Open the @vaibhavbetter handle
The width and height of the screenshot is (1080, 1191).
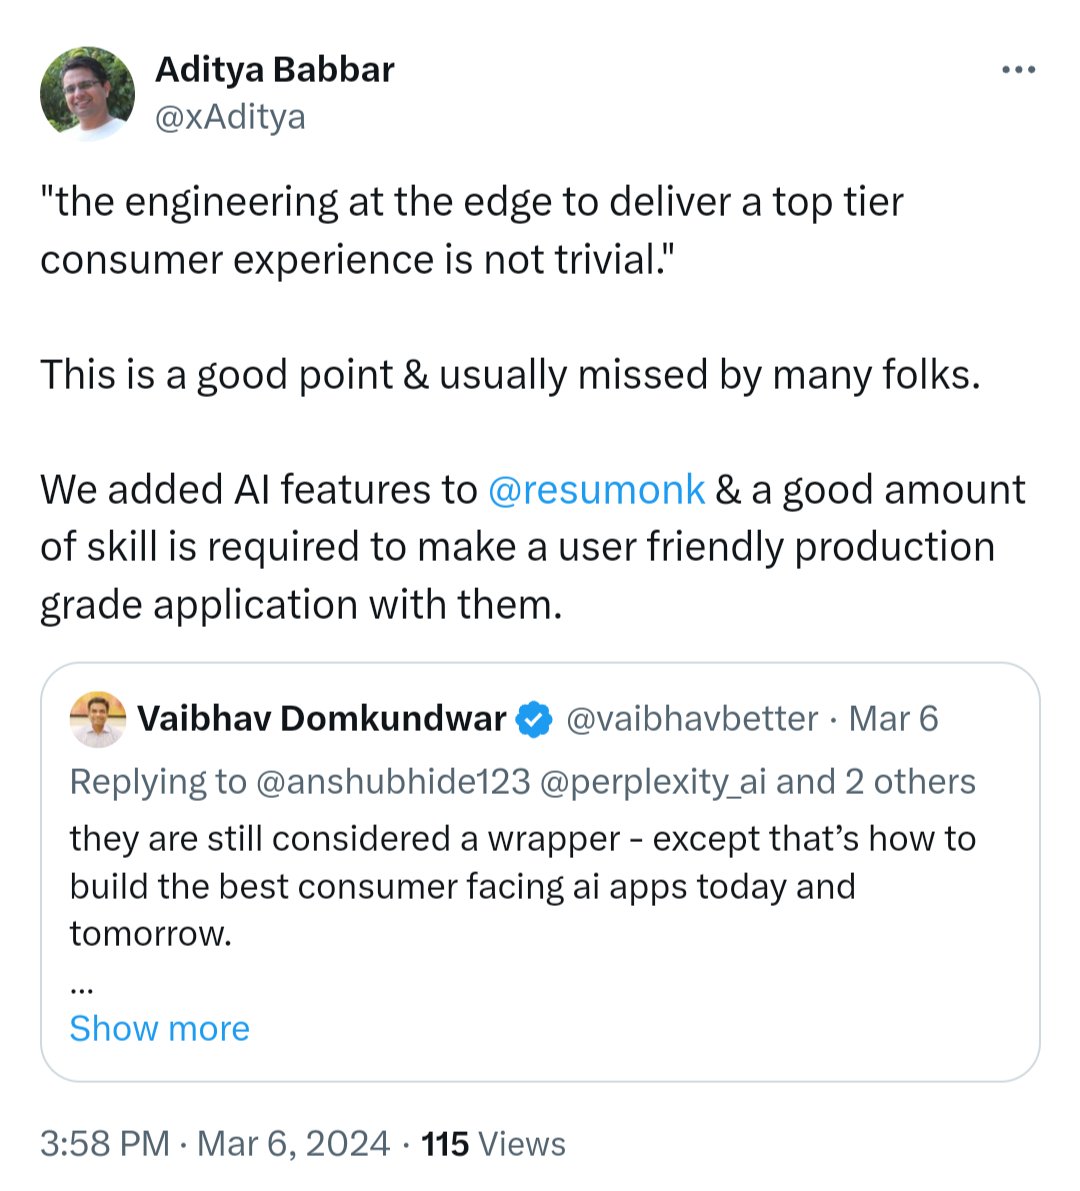pyautogui.click(x=692, y=718)
